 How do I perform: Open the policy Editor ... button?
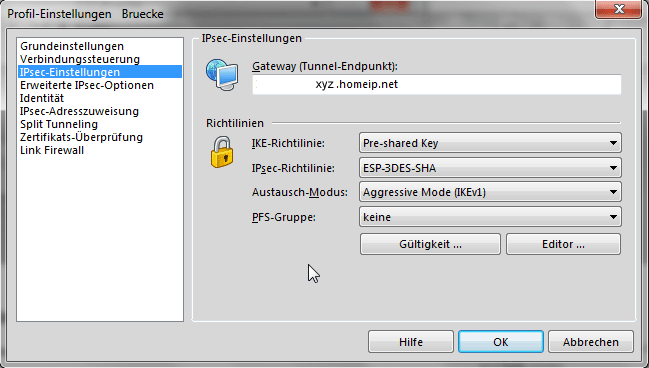pyautogui.click(x=563, y=244)
